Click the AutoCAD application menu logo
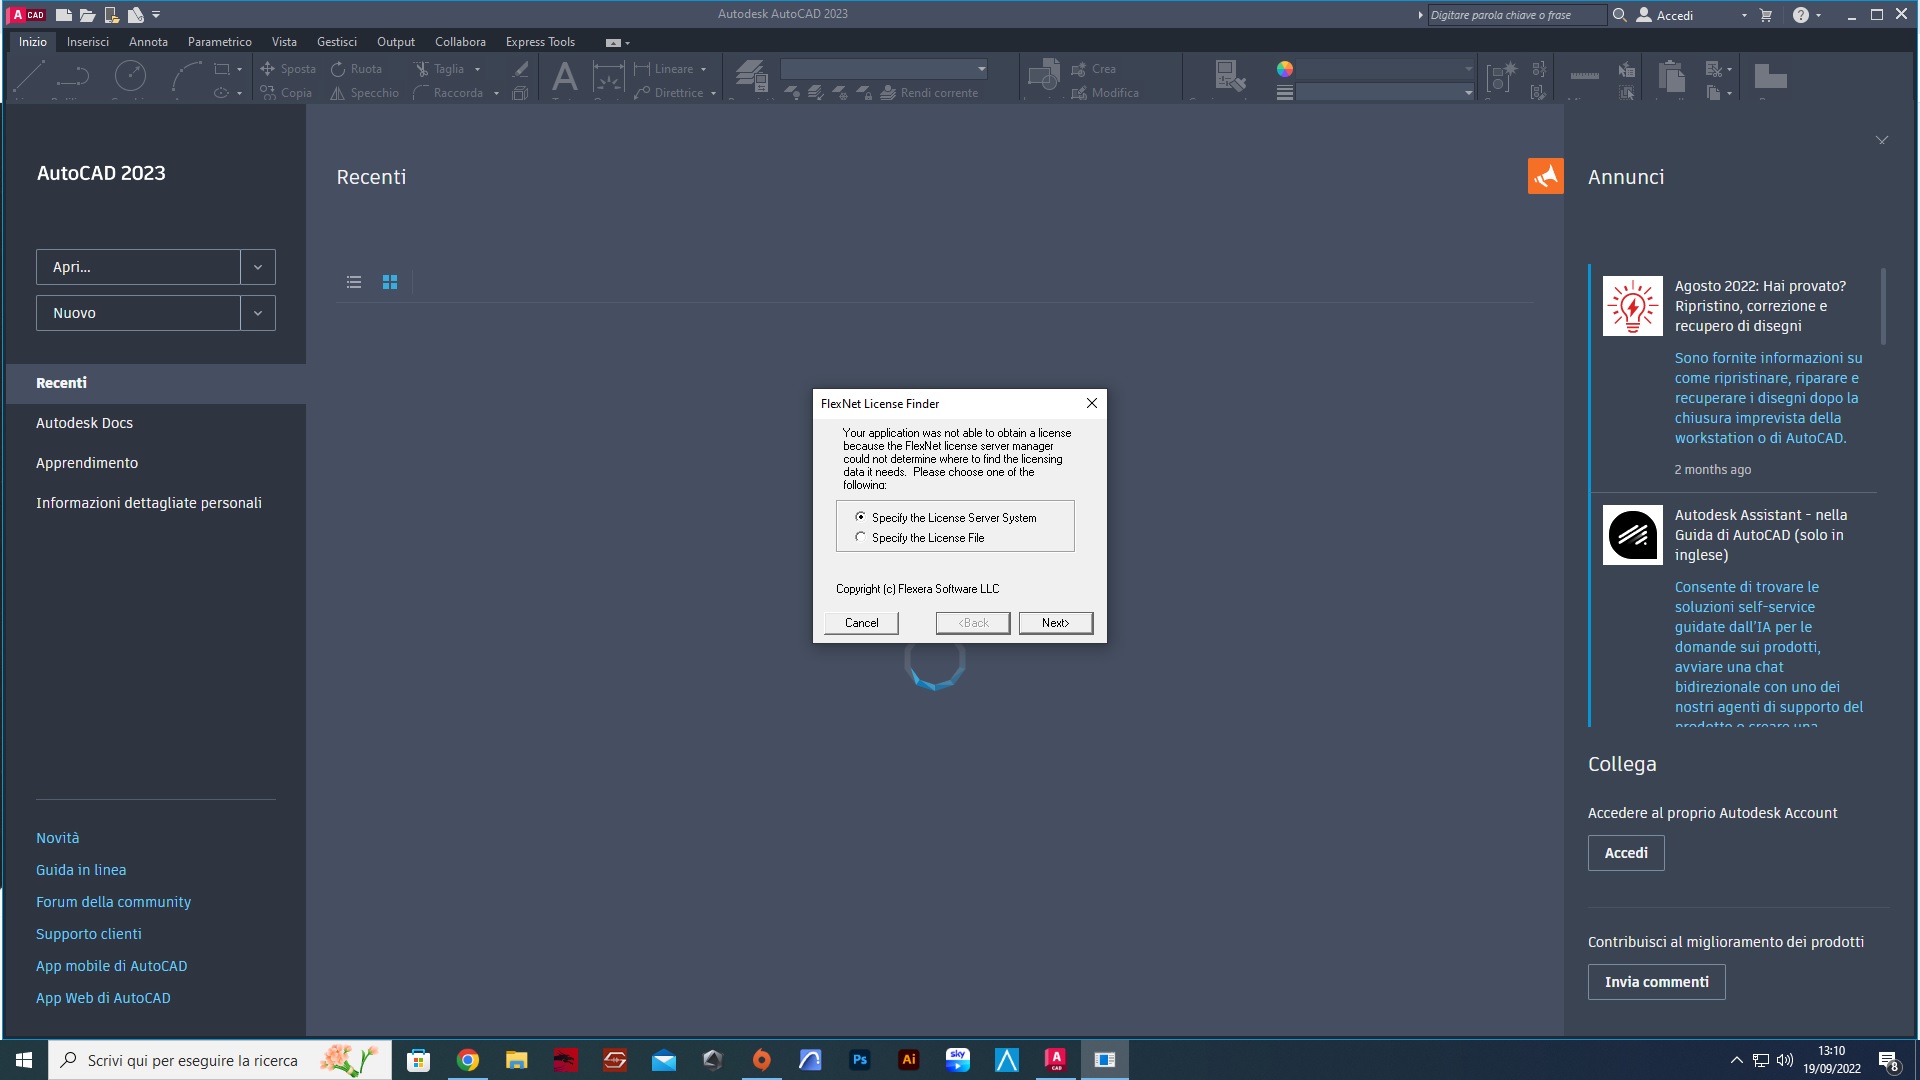1920x1080 pixels. pos(27,15)
